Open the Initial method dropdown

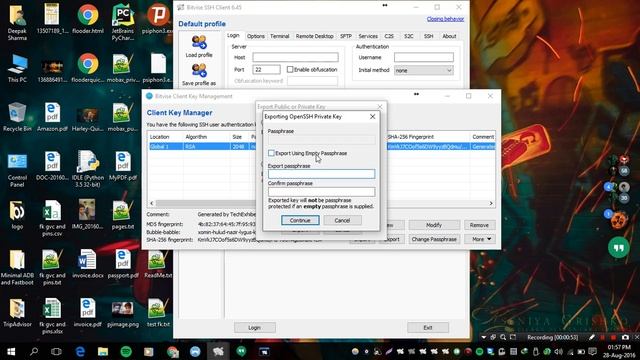[x=424, y=70]
